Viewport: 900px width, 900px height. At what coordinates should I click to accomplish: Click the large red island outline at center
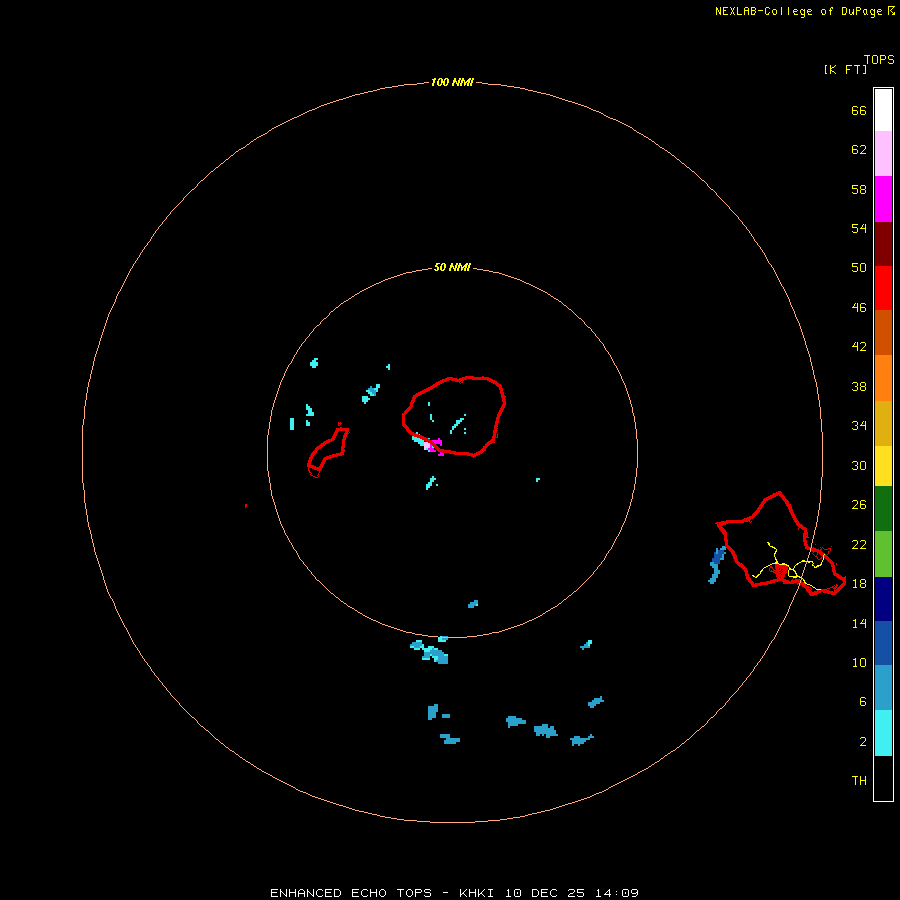[x=454, y=417]
